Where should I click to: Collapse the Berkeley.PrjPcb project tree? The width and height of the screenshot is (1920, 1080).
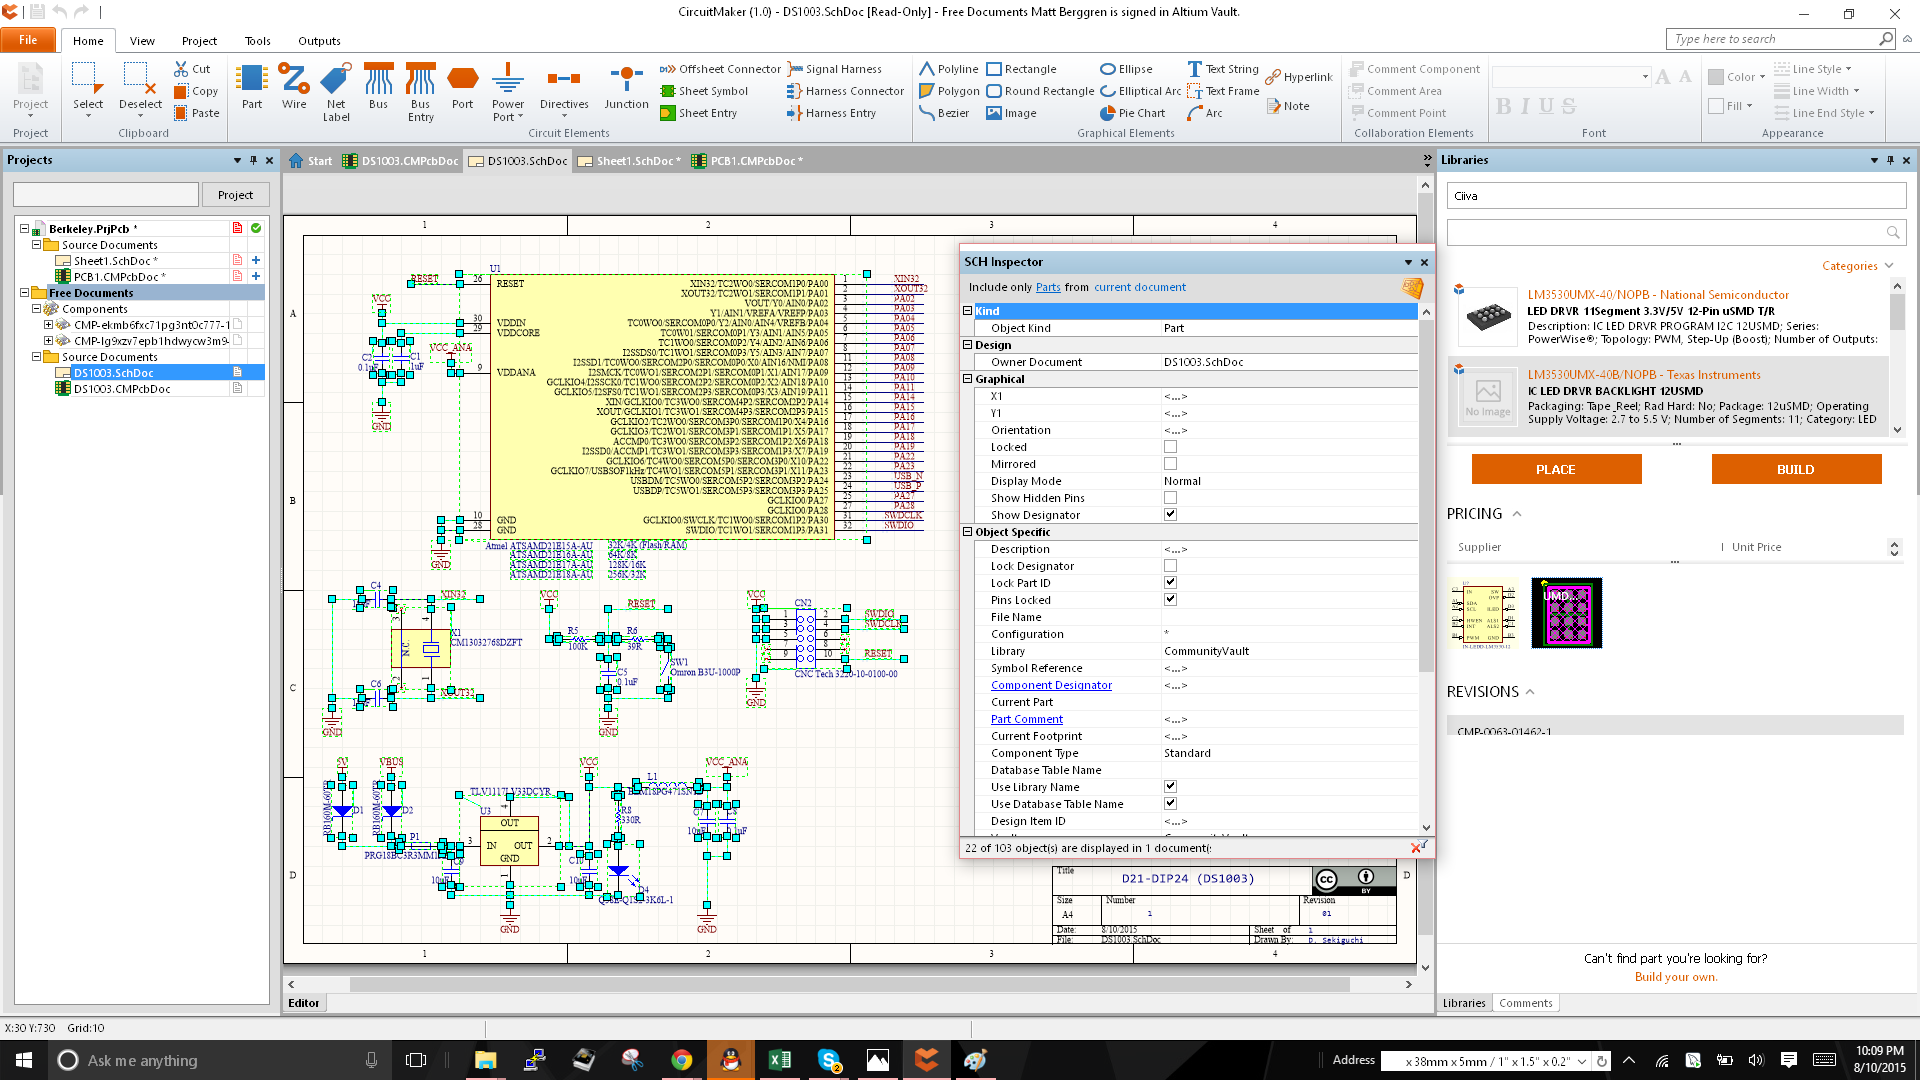coord(24,229)
